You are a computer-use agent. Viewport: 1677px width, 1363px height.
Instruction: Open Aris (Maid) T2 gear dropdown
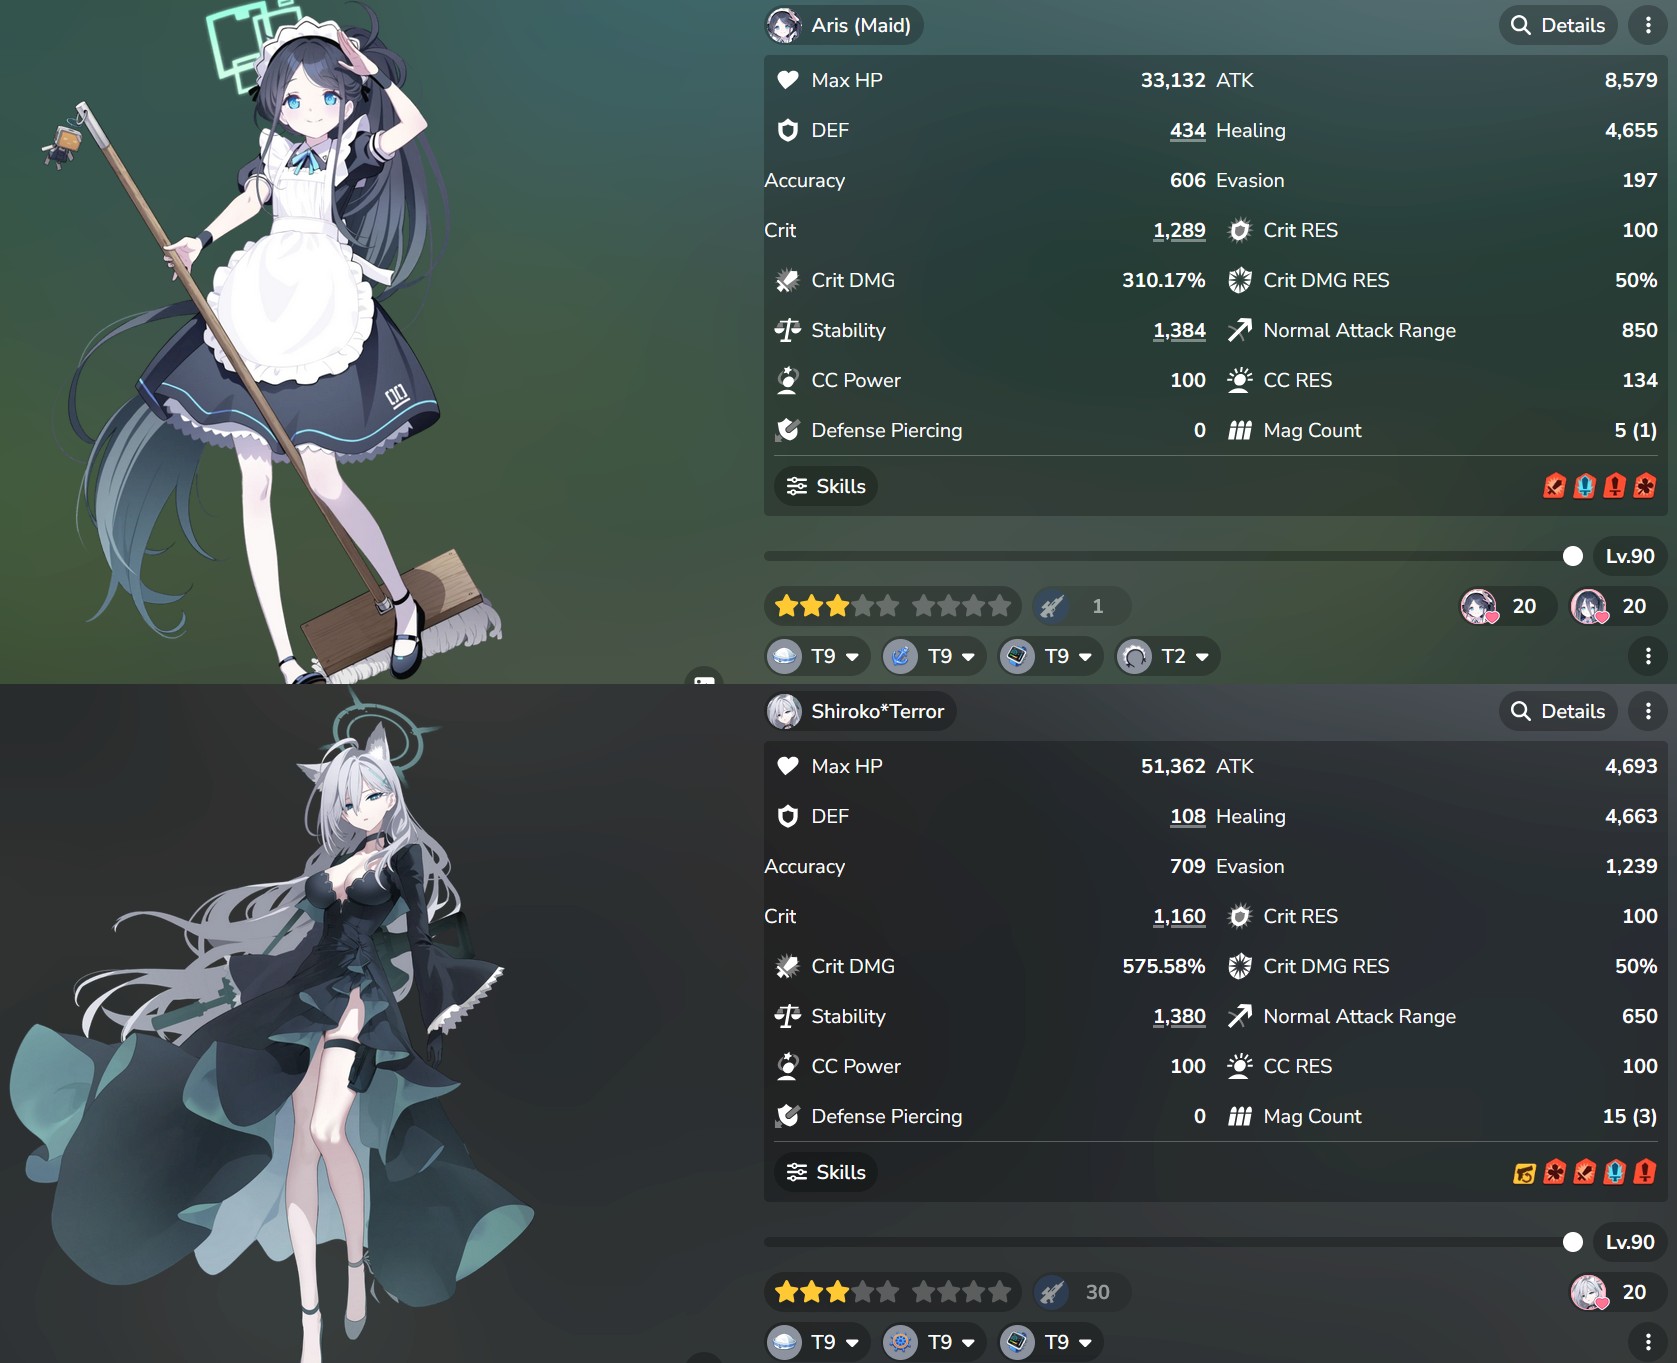tap(1168, 656)
